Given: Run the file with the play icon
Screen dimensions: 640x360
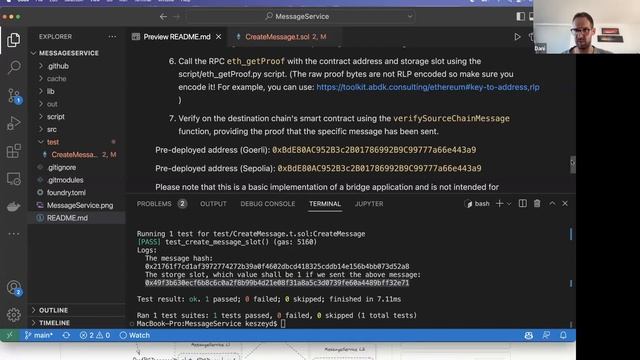Looking at the screenshot, I should pos(517,37).
